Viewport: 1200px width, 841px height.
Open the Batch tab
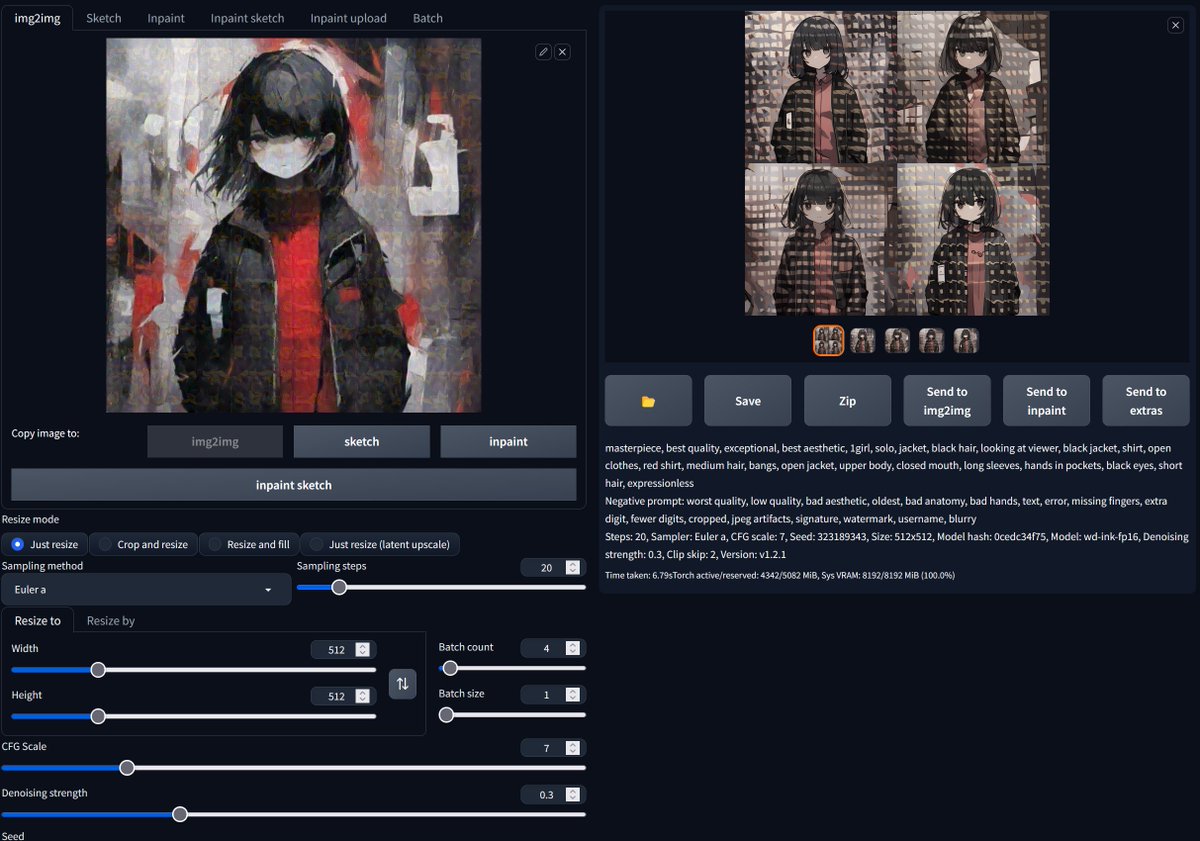[x=427, y=17]
